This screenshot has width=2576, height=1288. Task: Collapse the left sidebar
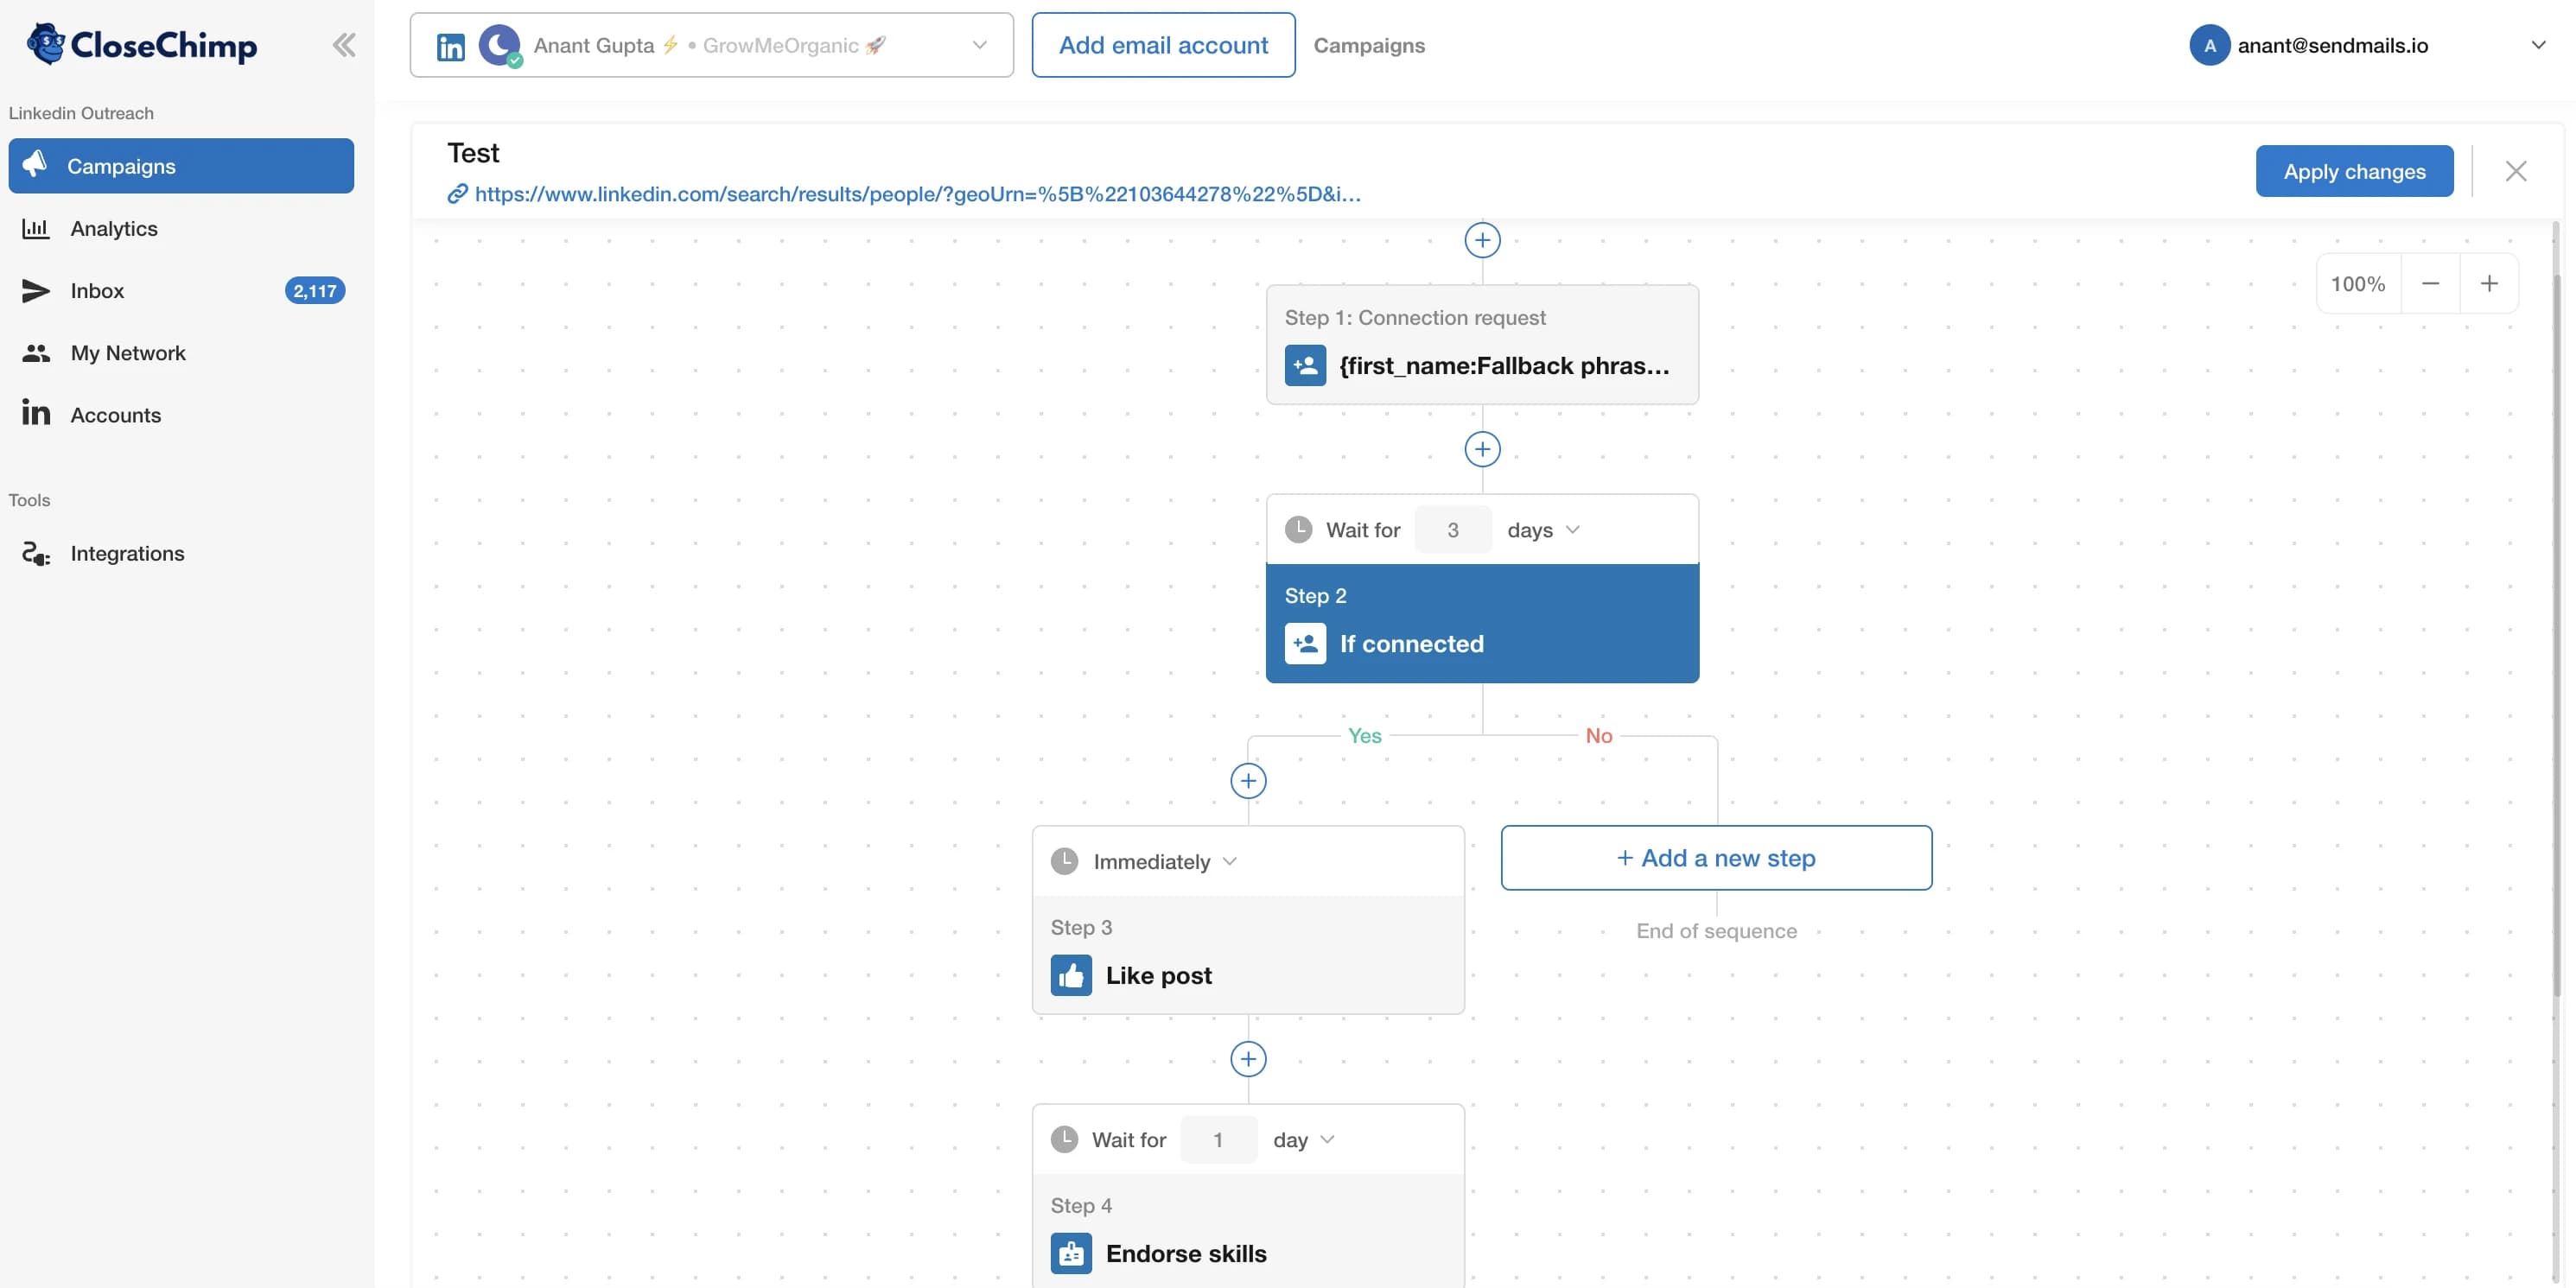[344, 44]
